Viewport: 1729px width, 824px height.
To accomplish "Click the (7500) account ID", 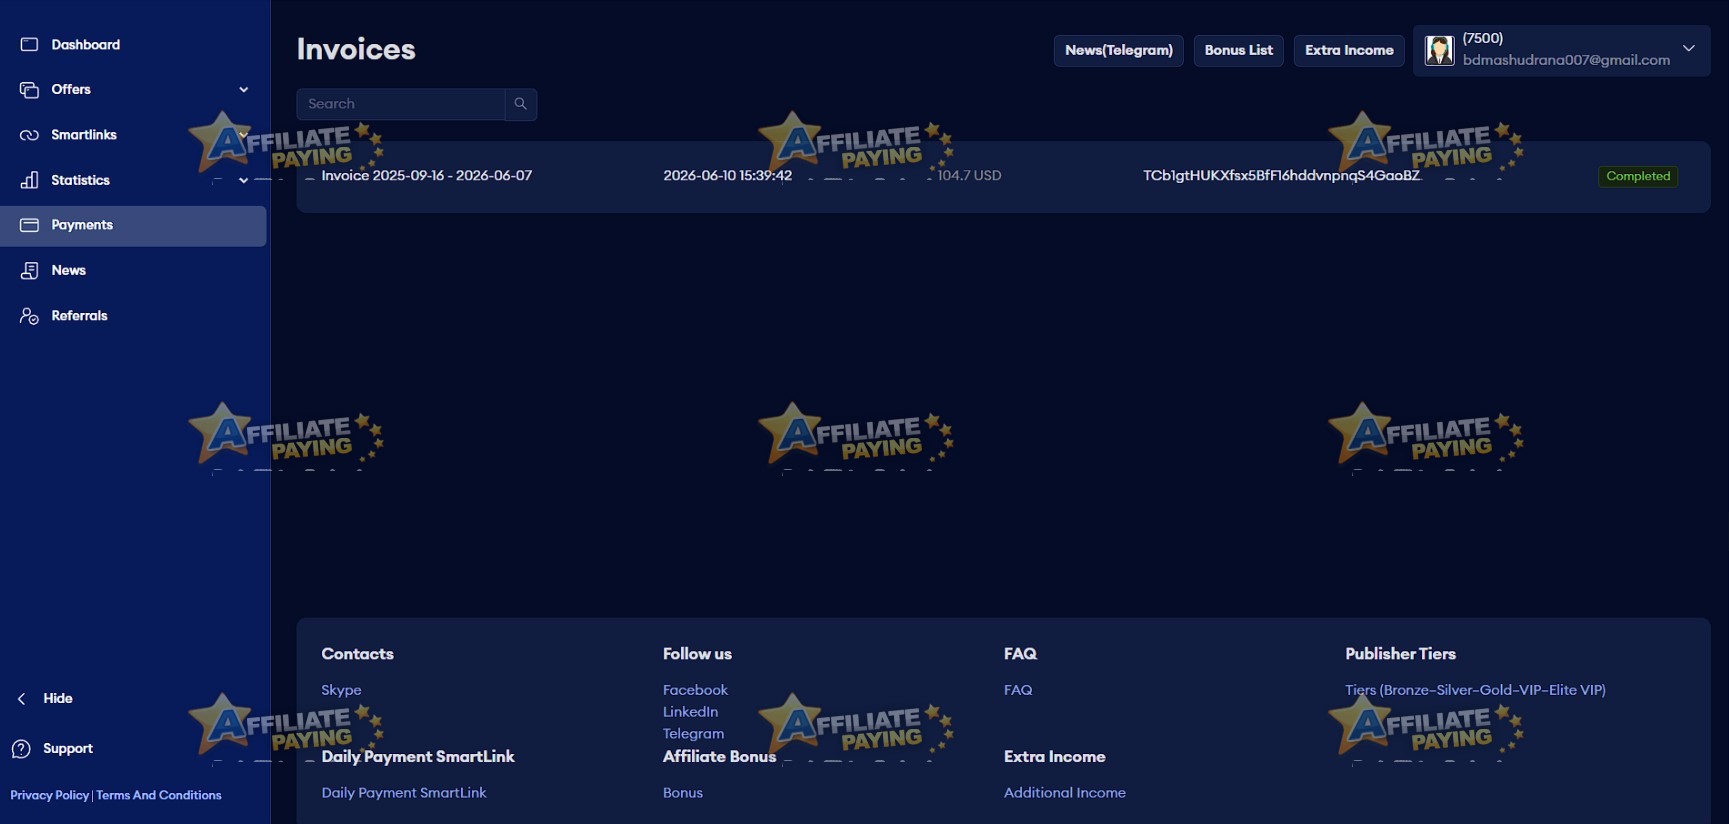I will [1482, 38].
